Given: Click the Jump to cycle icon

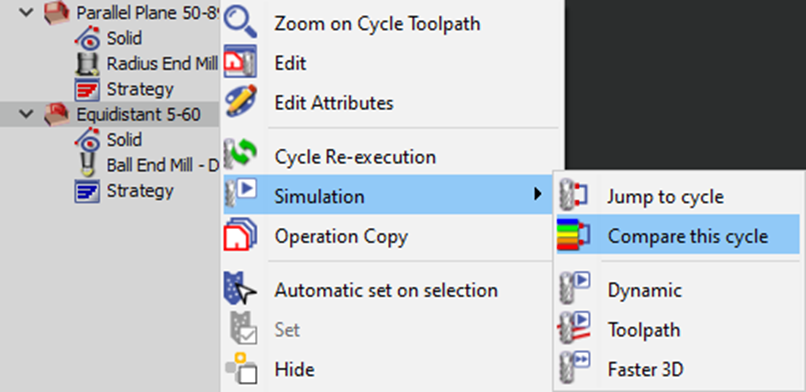Looking at the screenshot, I should pos(574,196).
